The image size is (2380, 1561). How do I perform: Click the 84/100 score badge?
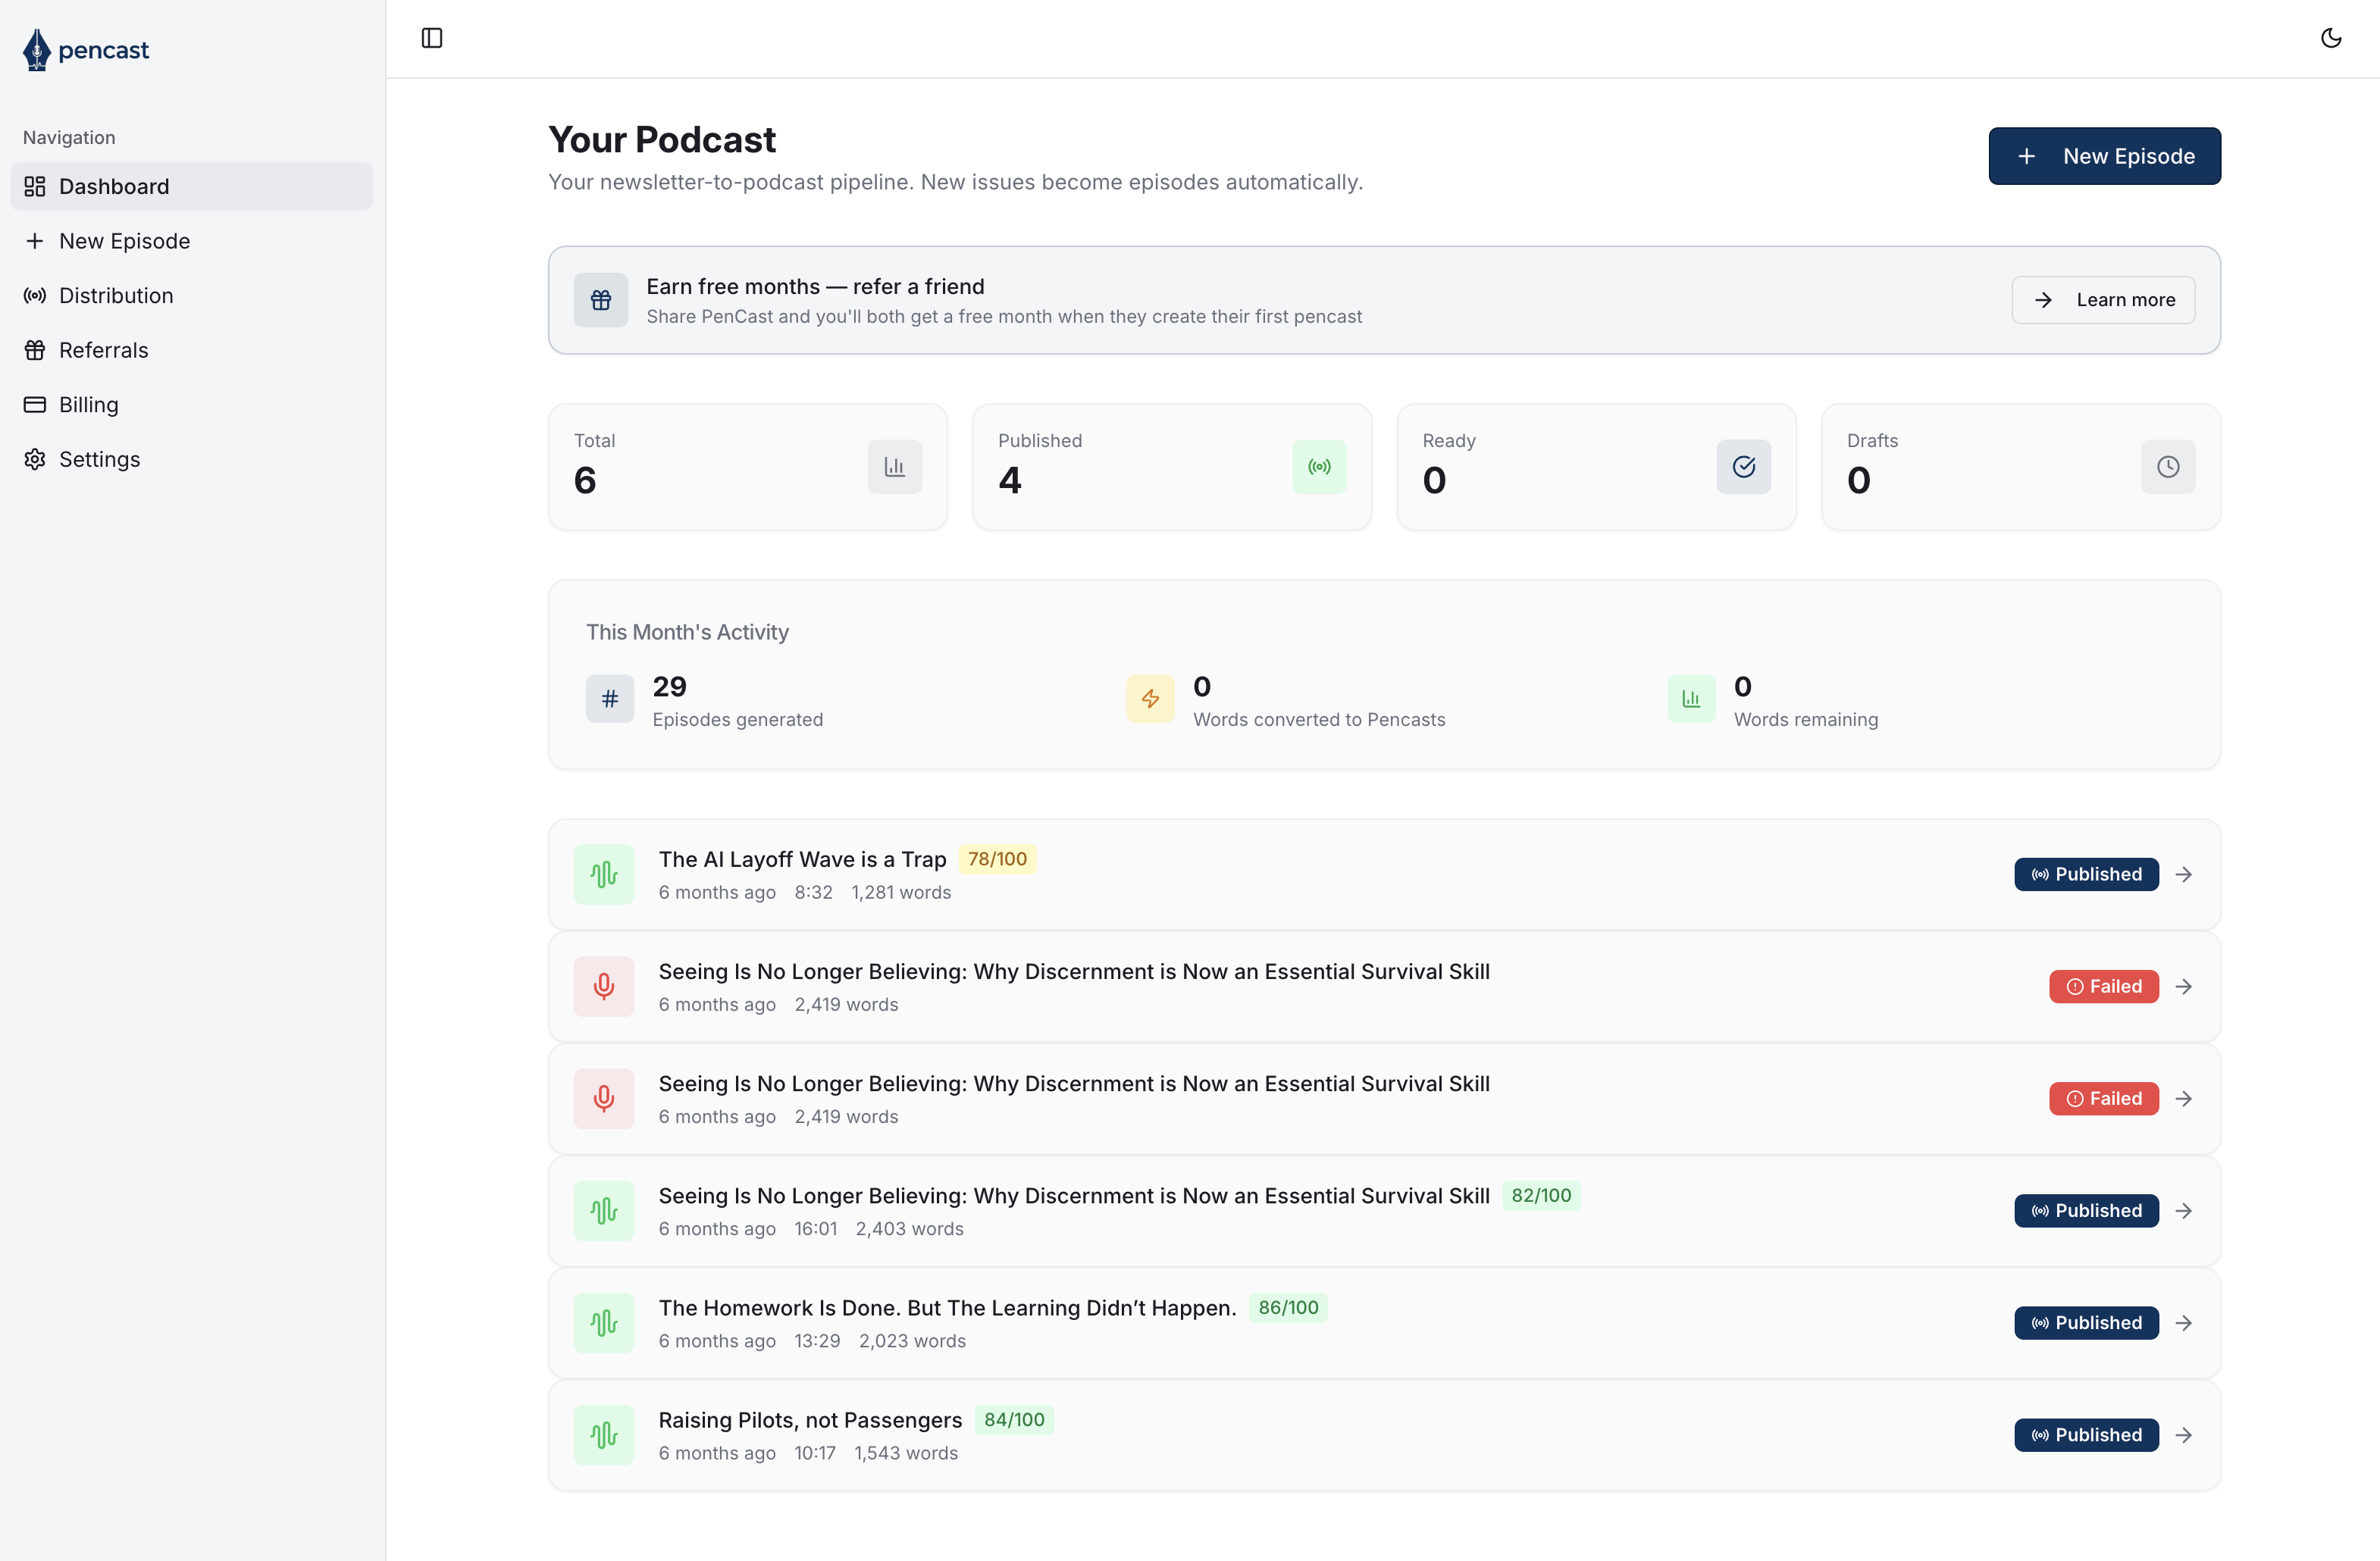point(1014,1419)
